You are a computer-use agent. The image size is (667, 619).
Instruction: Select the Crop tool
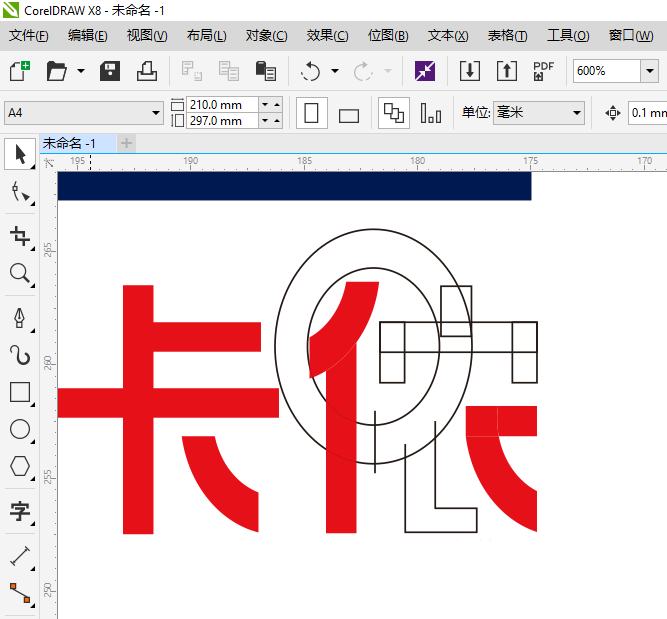click(20, 236)
